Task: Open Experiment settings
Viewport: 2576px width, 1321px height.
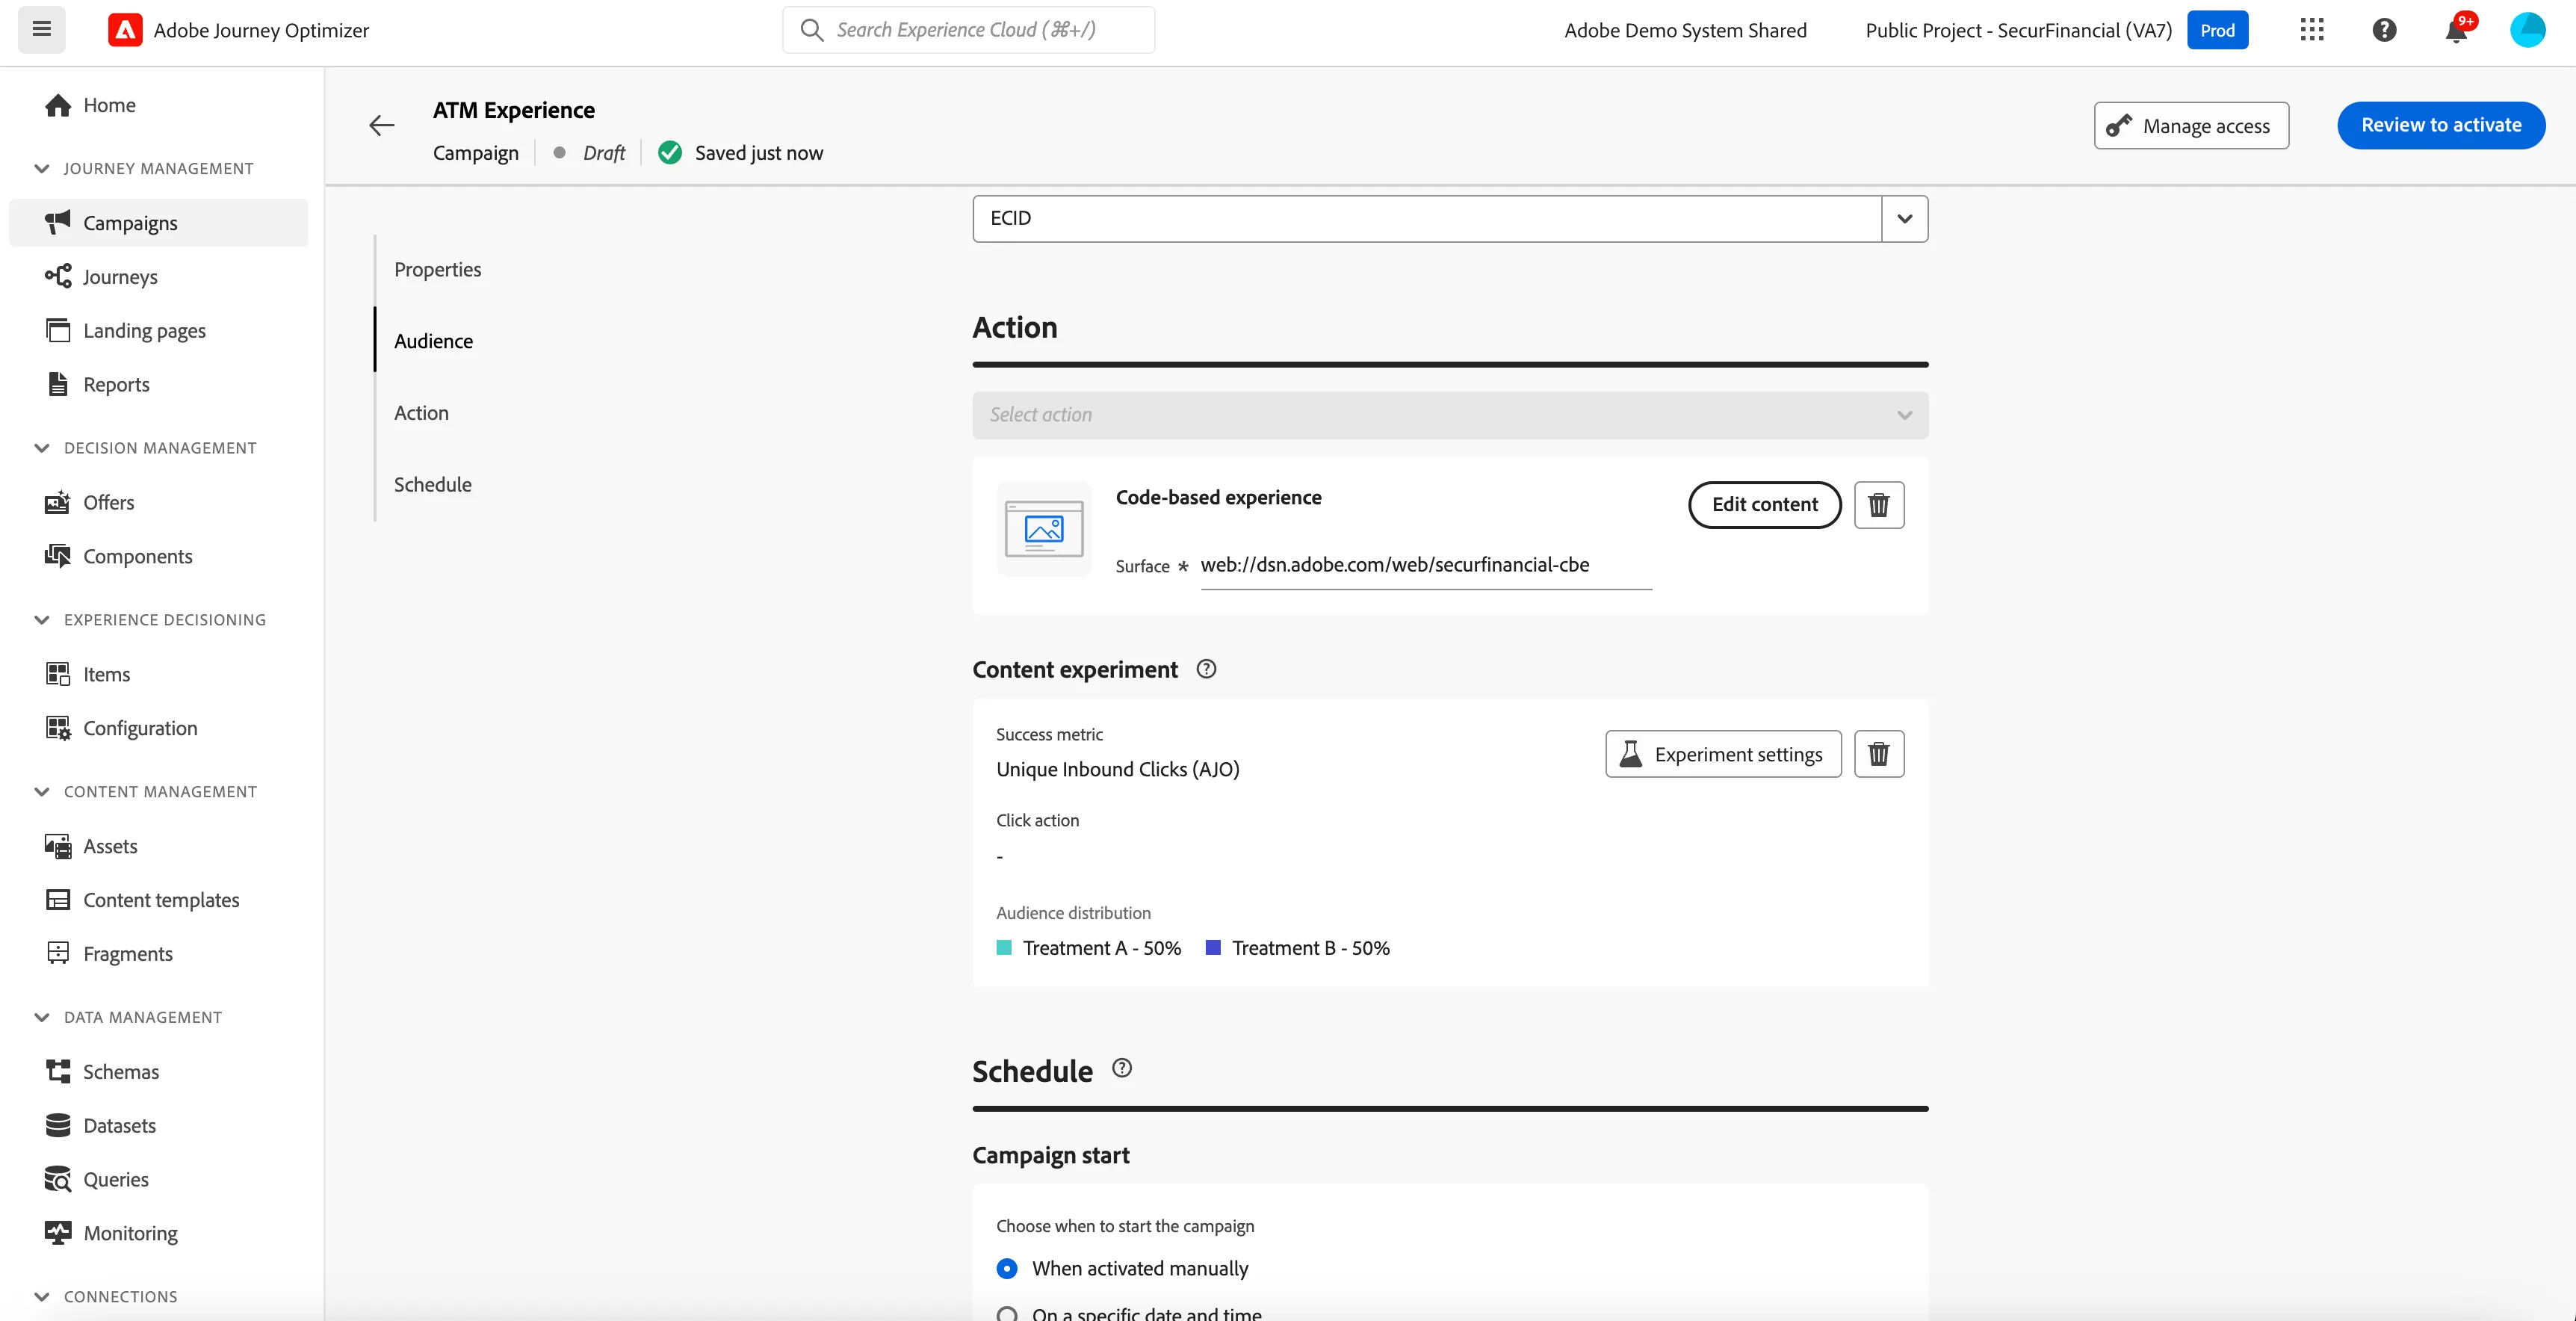Action: click(x=1723, y=754)
